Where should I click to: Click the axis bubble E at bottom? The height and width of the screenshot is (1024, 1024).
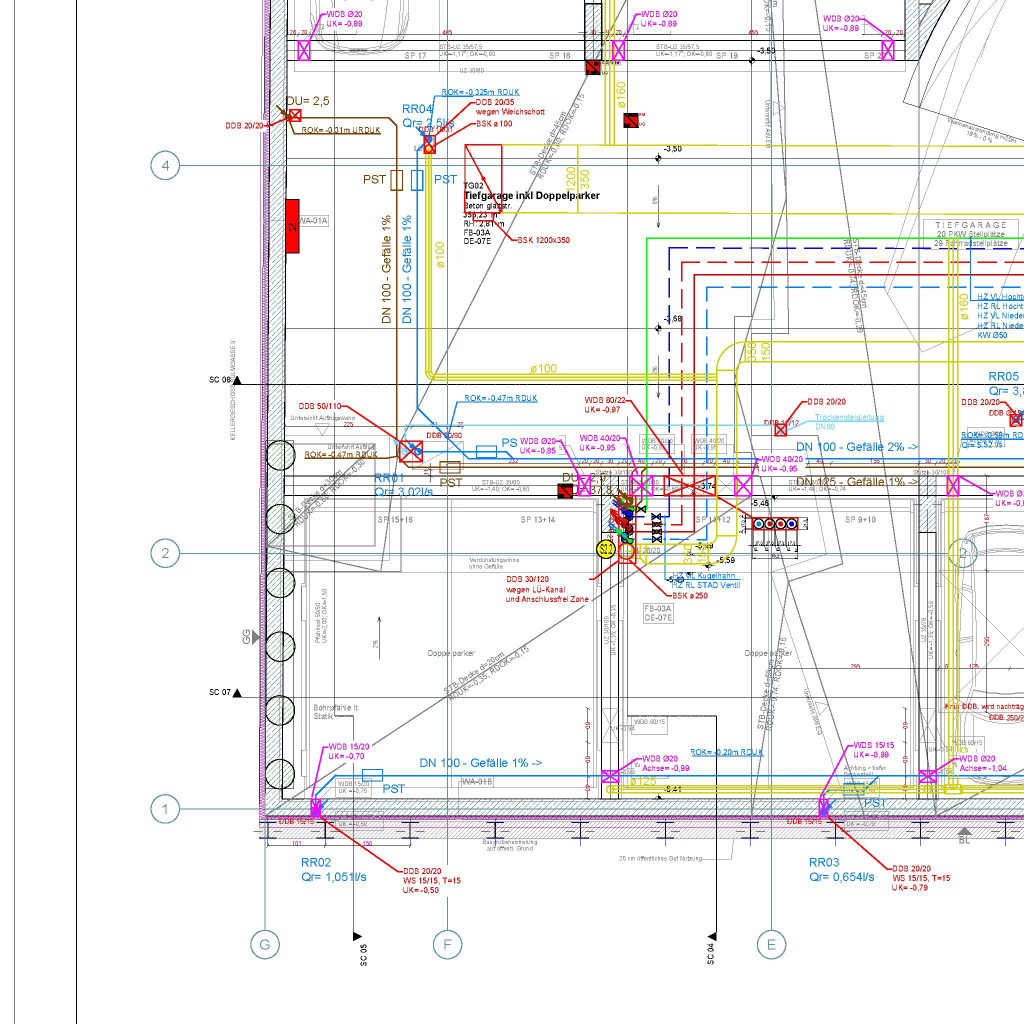(771, 943)
